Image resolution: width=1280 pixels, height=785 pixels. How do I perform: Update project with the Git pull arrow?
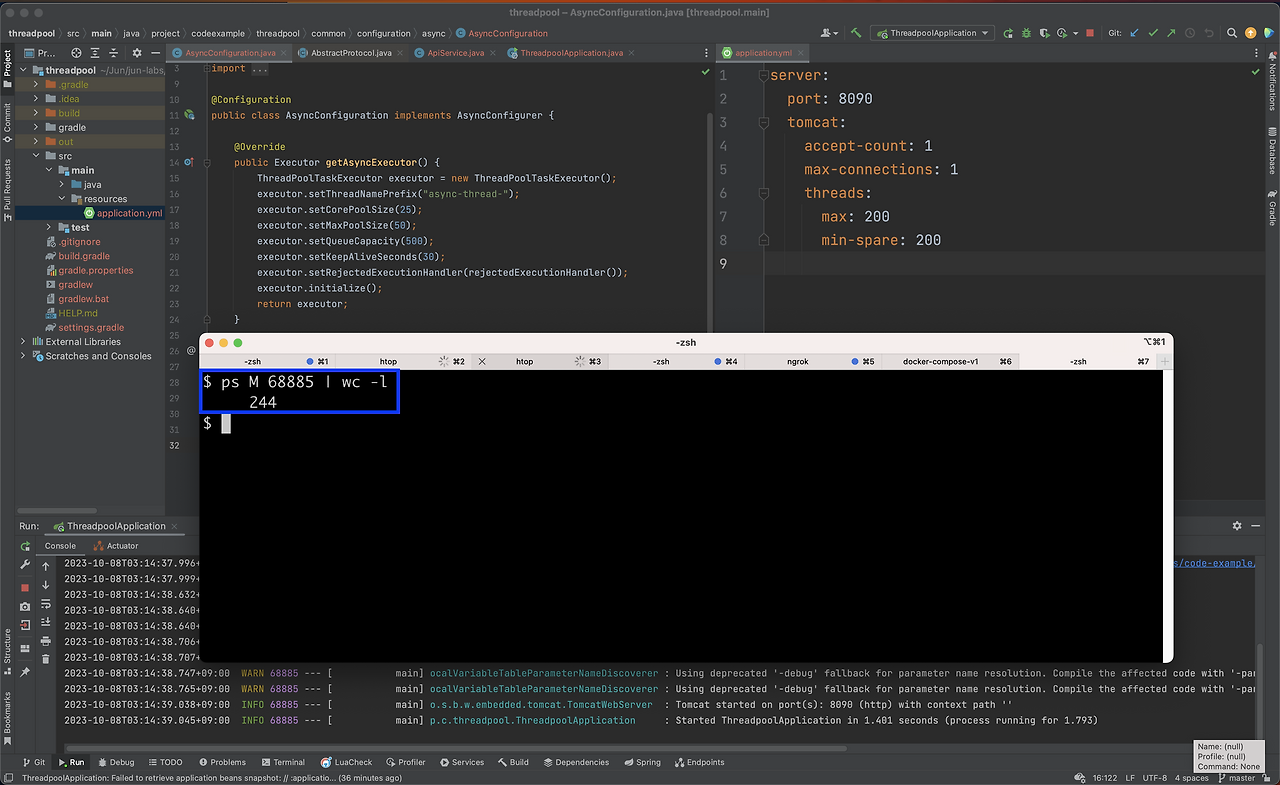point(1134,33)
